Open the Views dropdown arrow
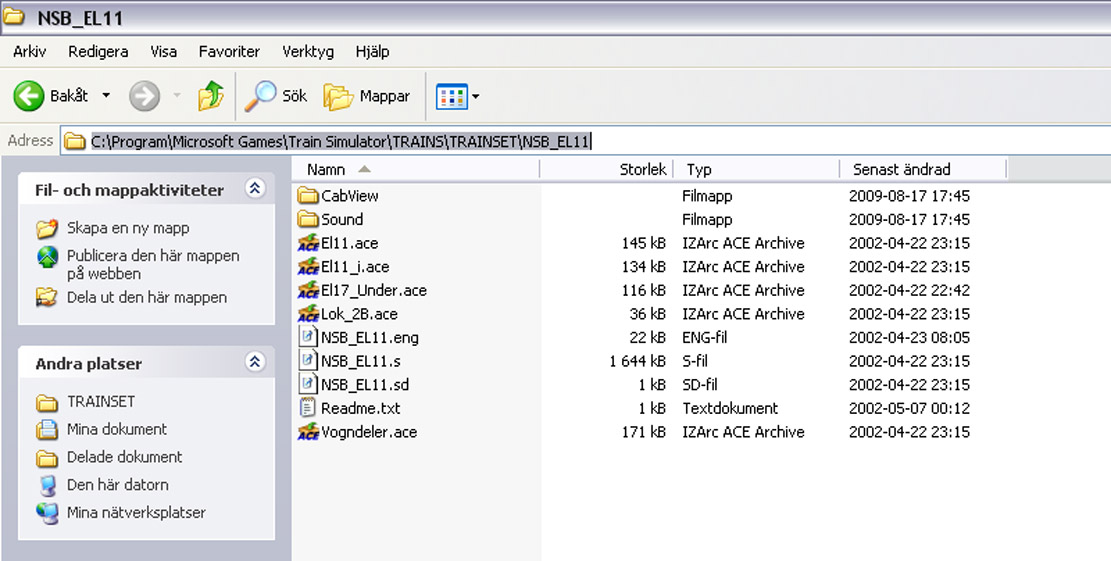 pyautogui.click(x=475, y=96)
